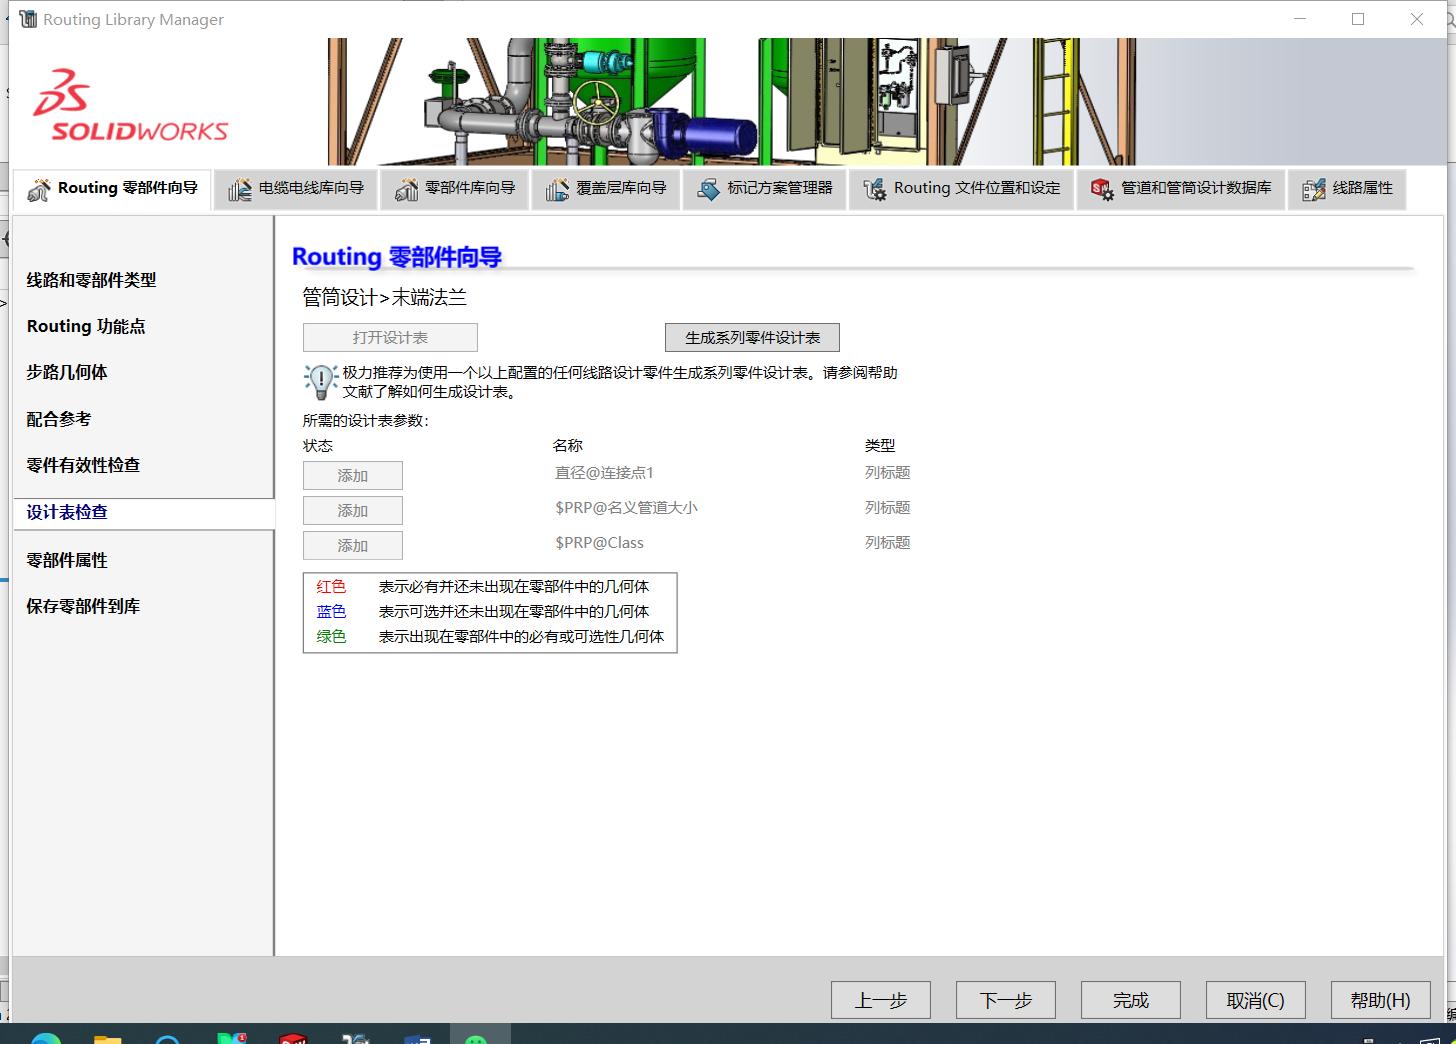The width and height of the screenshot is (1456, 1044).
Task: Click 列标题 in the 直径@连接点1 row
Action: tap(888, 473)
